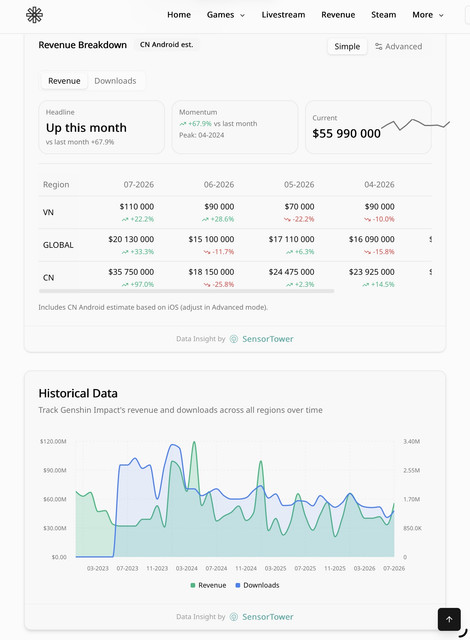Select the VN region row label
Image resolution: width=470 pixels, height=640 pixels.
pyautogui.click(x=48, y=212)
